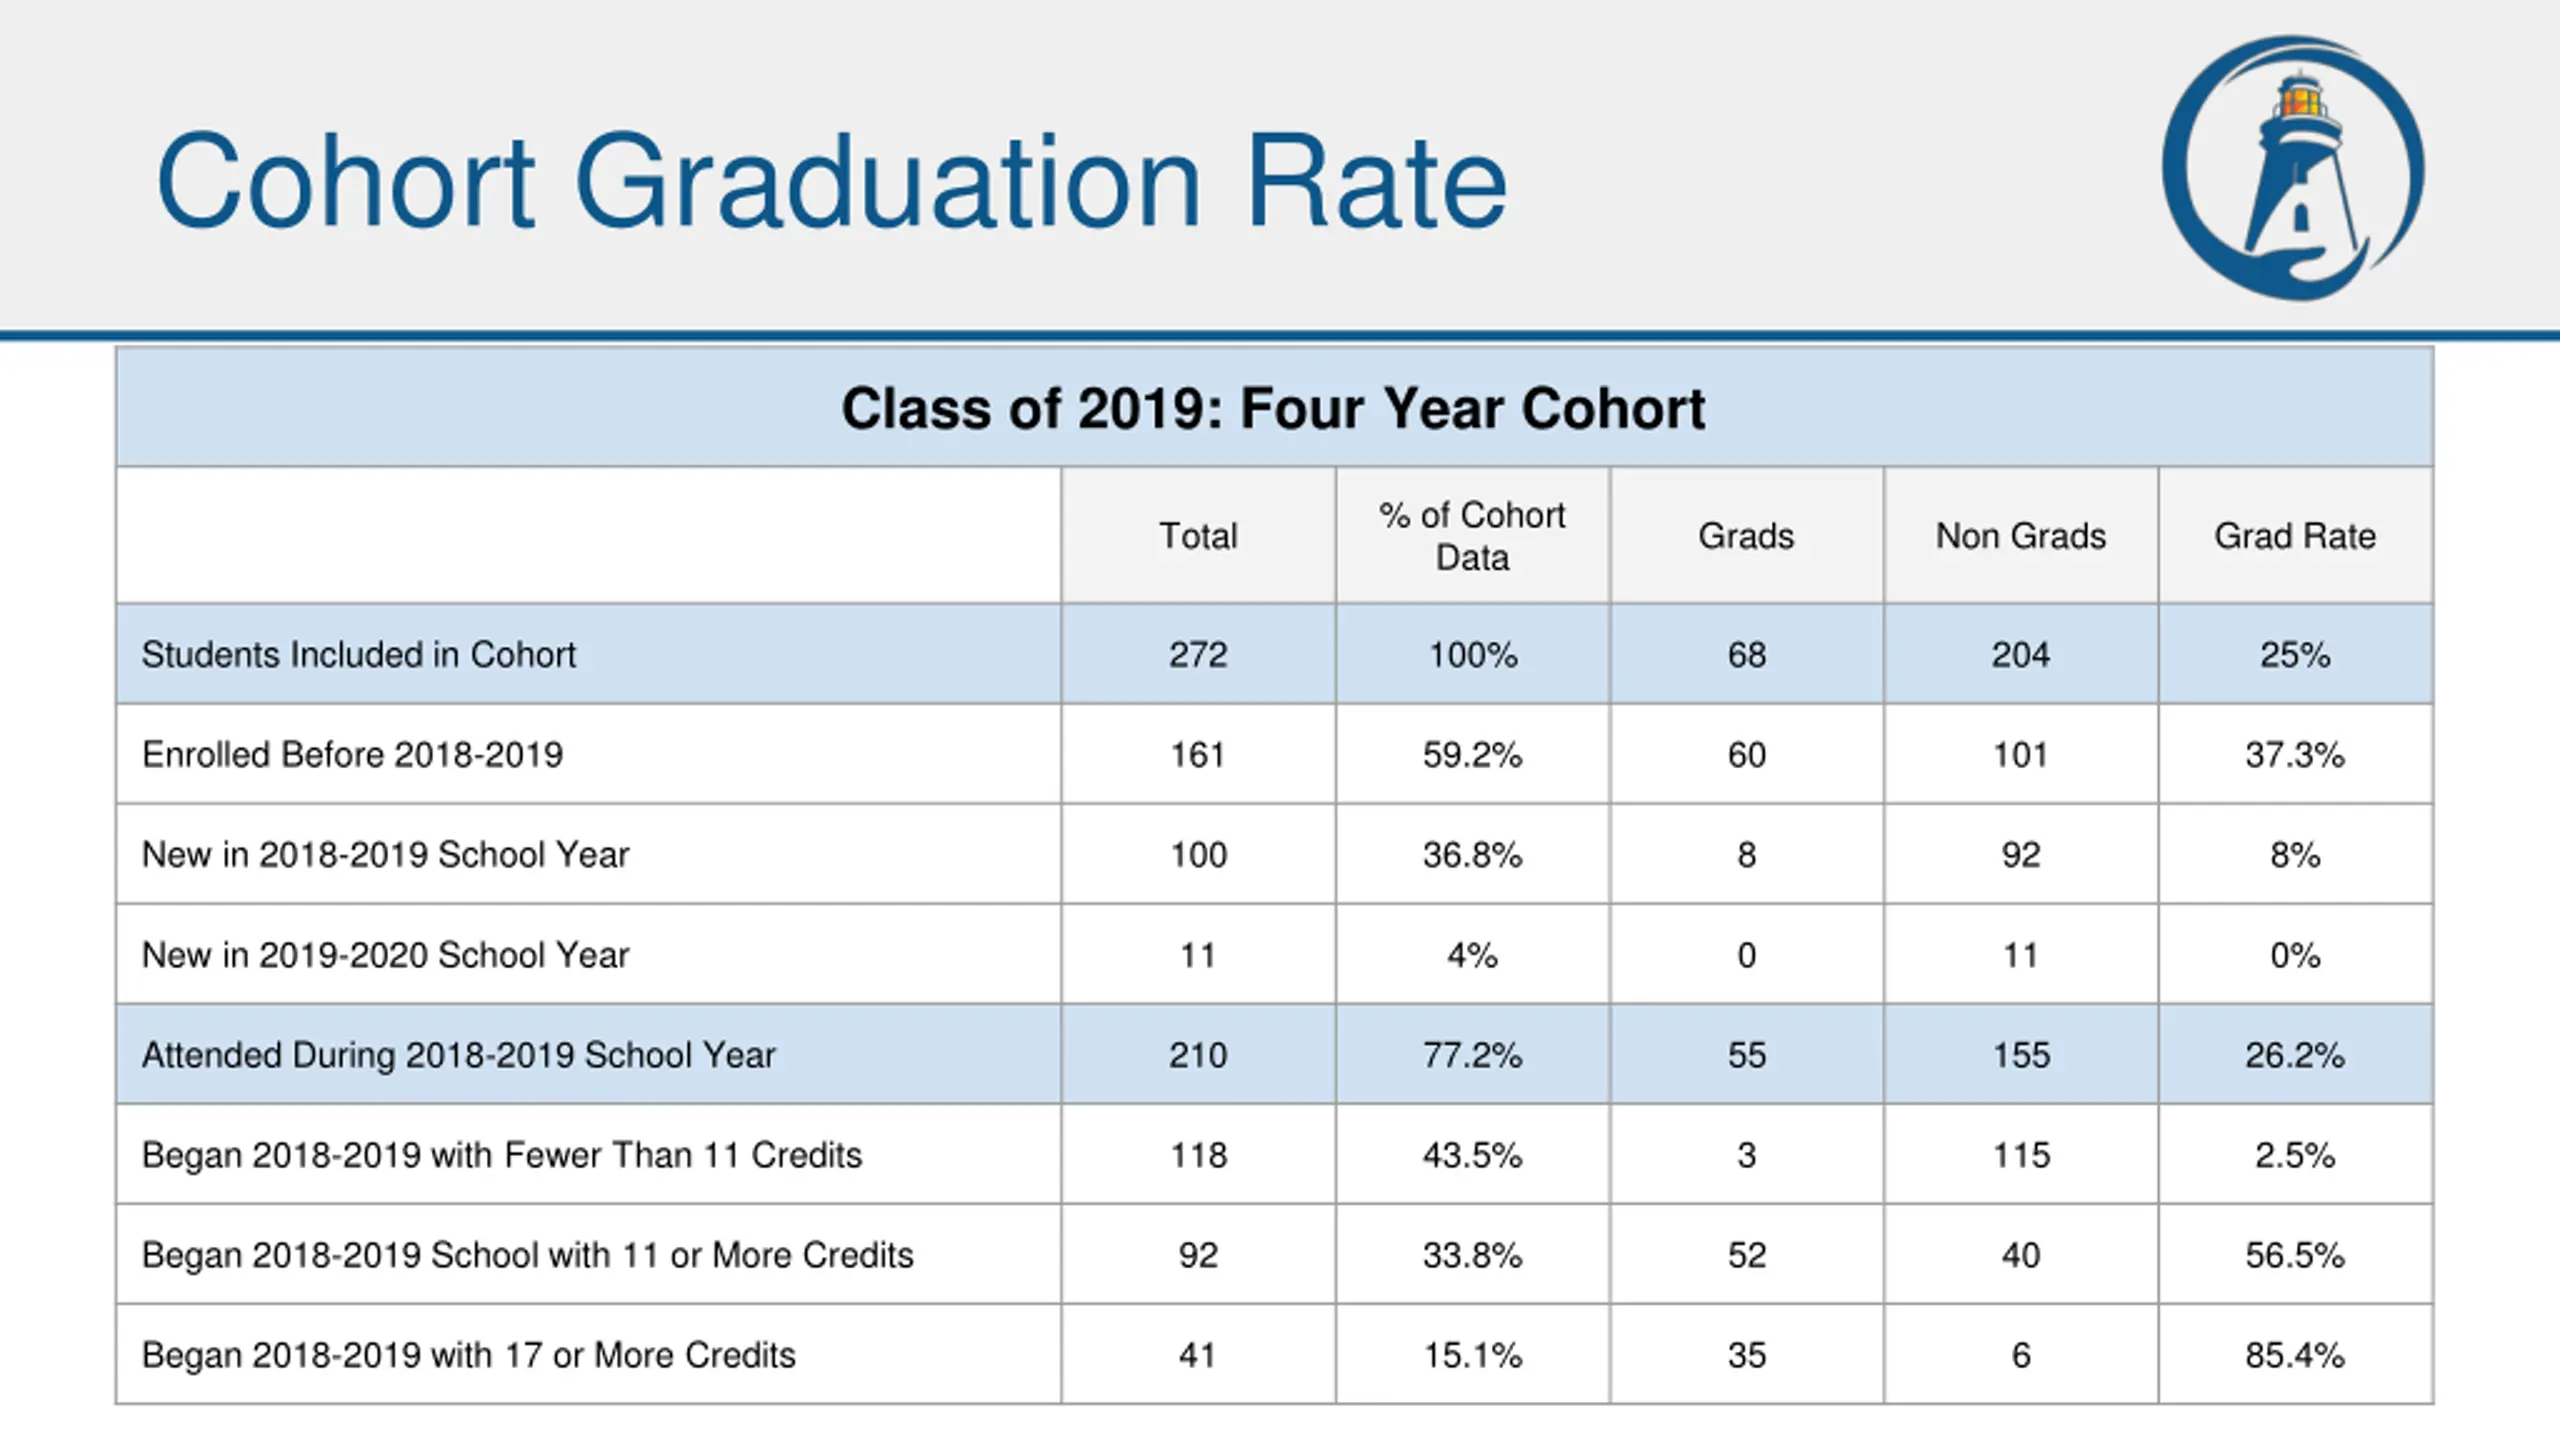The image size is (2560, 1440).
Task: Select the New in 2019-2020 School Year label
Action: pos(385,955)
